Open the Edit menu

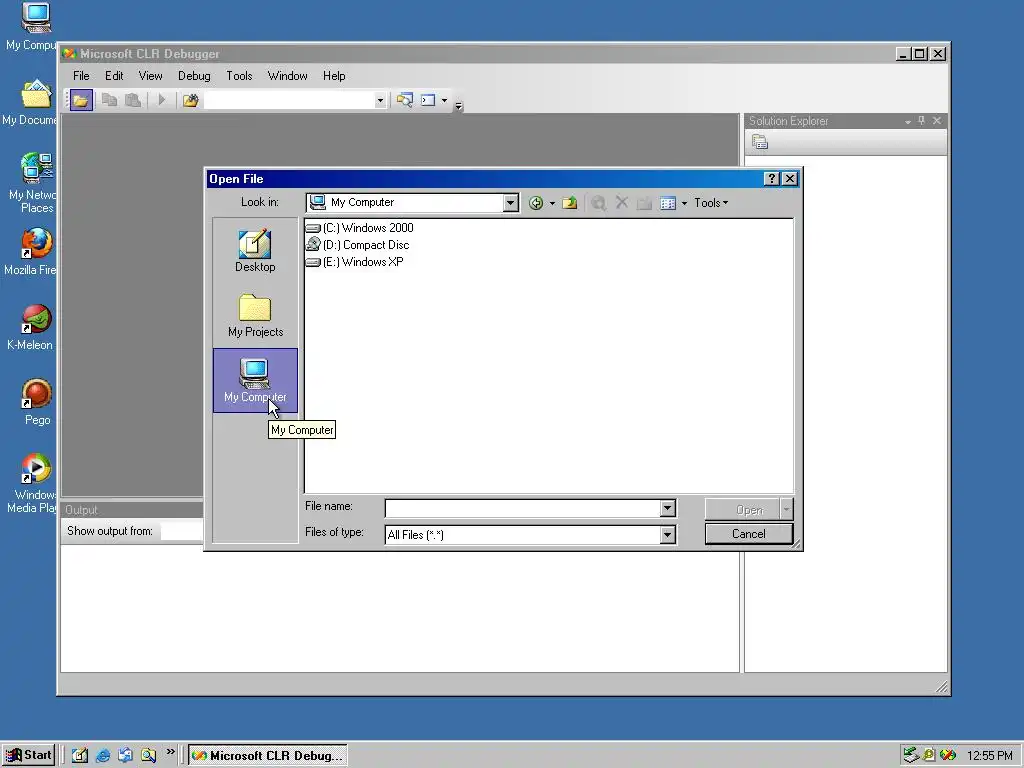(114, 76)
